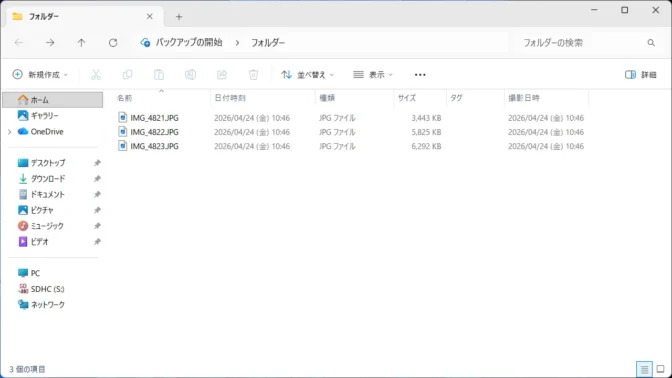Open the 並べ替え sort dropdown
Image resolution: width=672 pixels, height=378 pixels.
[307, 75]
